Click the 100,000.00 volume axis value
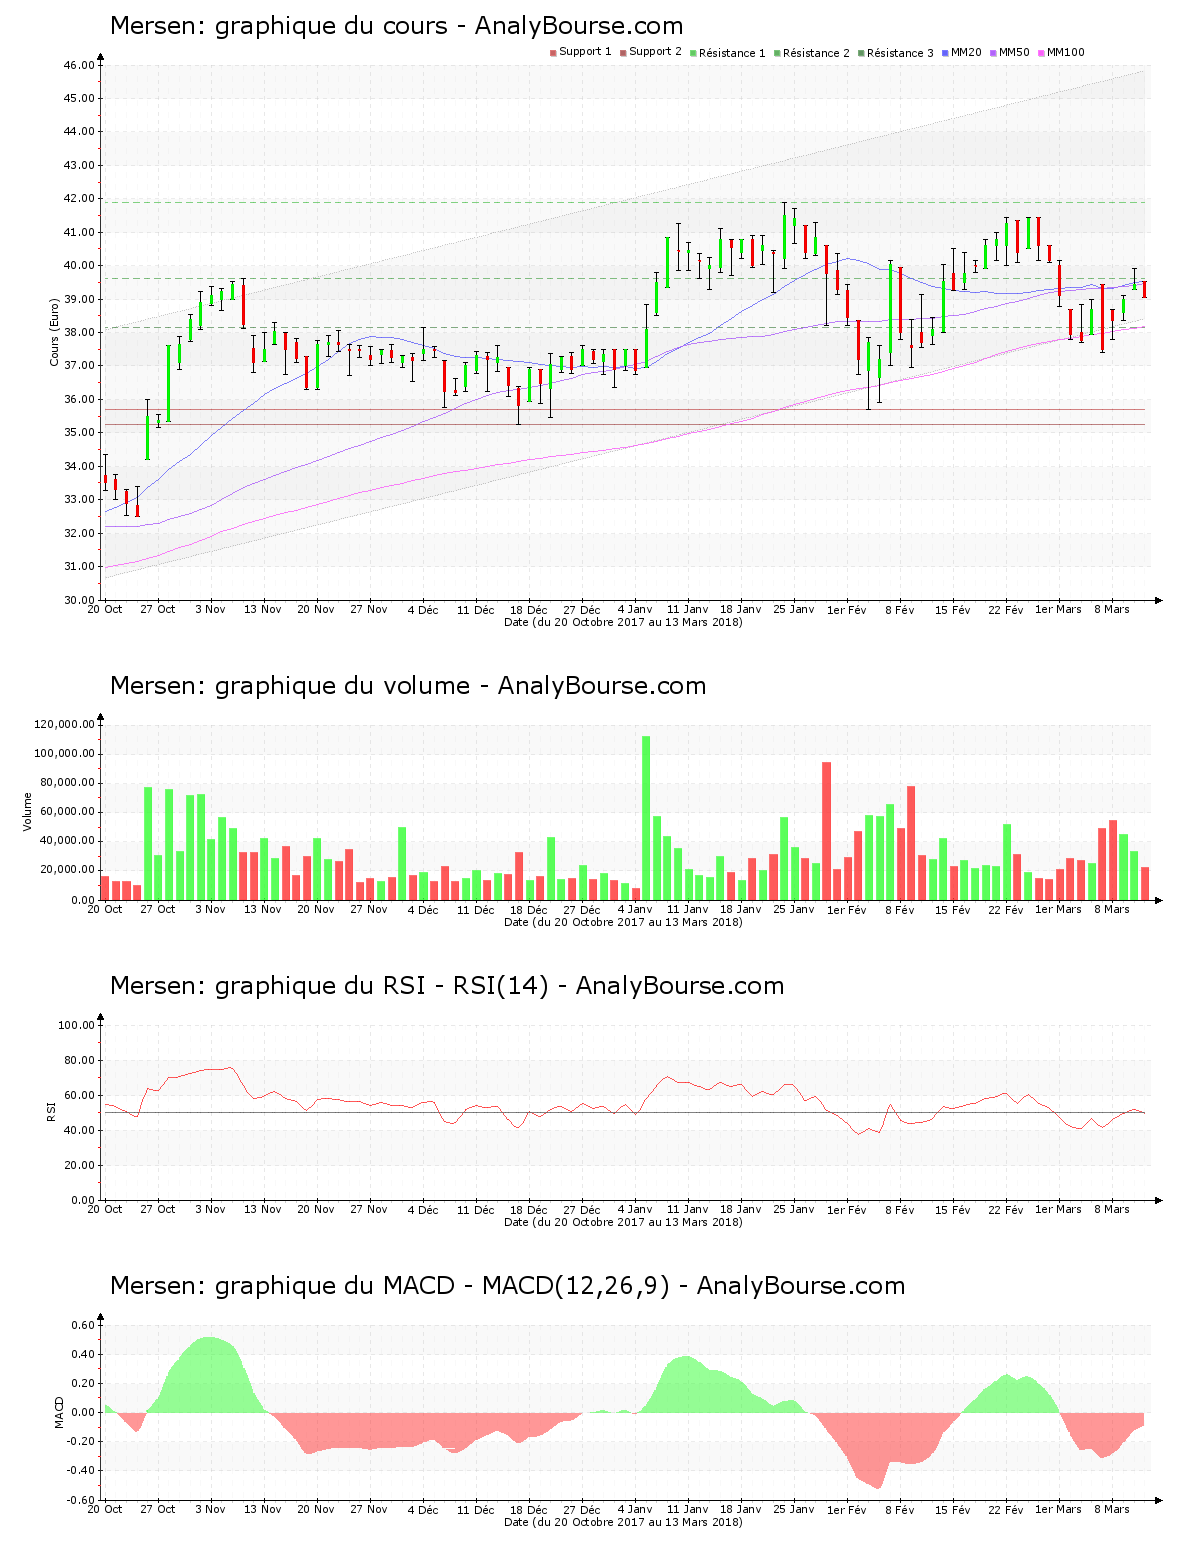The height and width of the screenshot is (1550, 1200). 65,754
